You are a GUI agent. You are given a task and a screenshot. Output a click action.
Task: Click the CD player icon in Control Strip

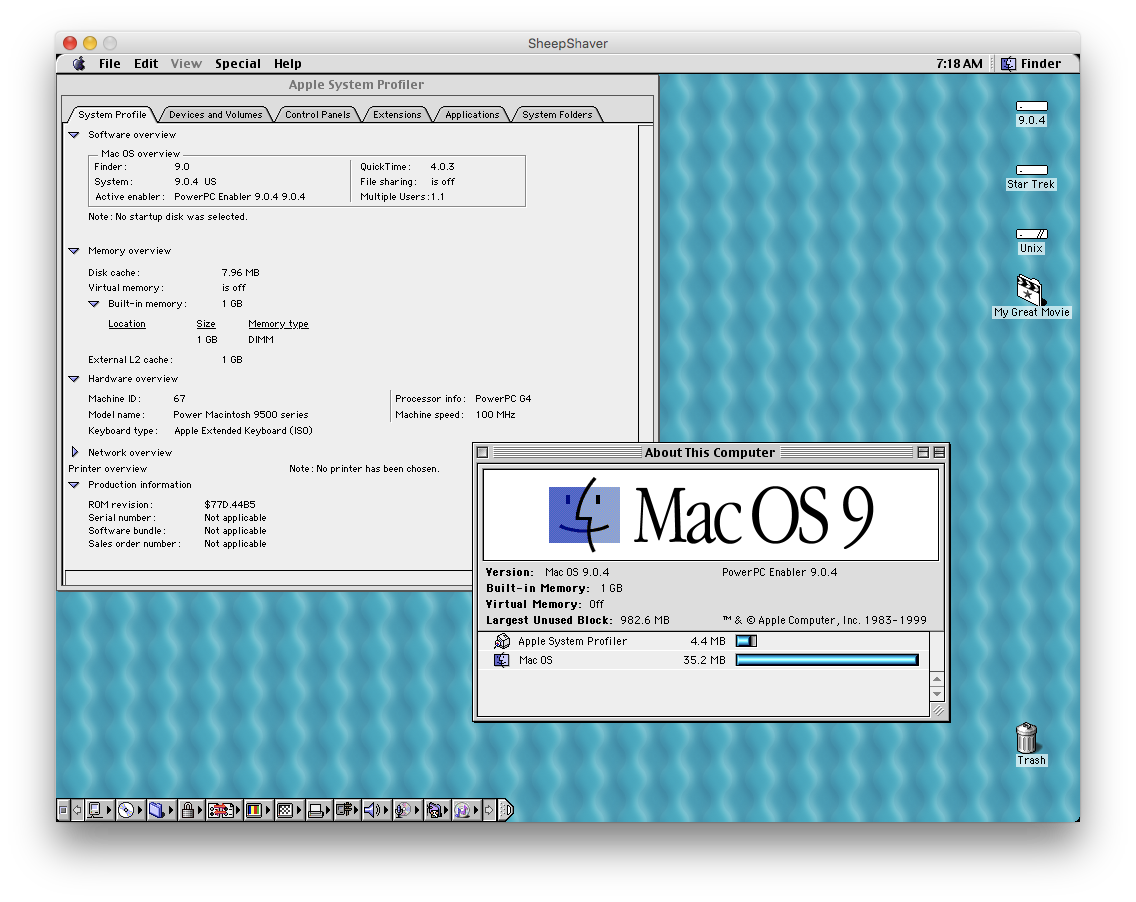pos(126,809)
